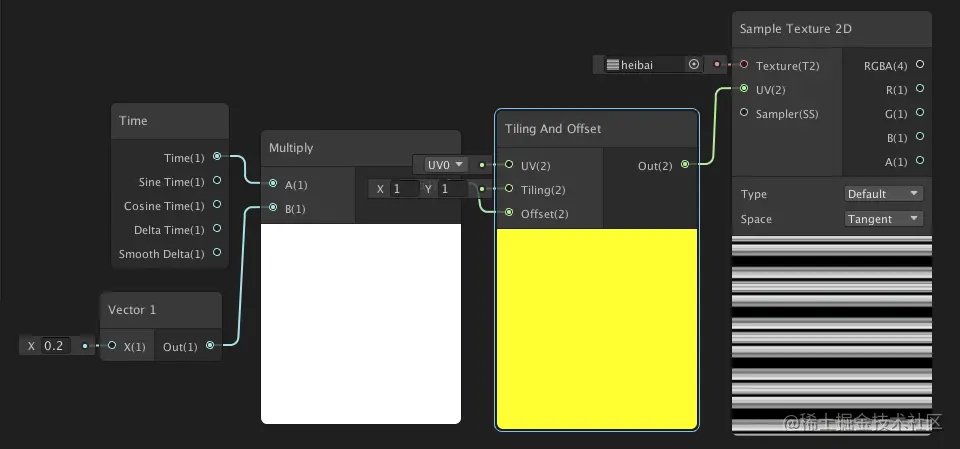
Task: Select the Time node title bar
Action: pyautogui.click(x=170, y=121)
